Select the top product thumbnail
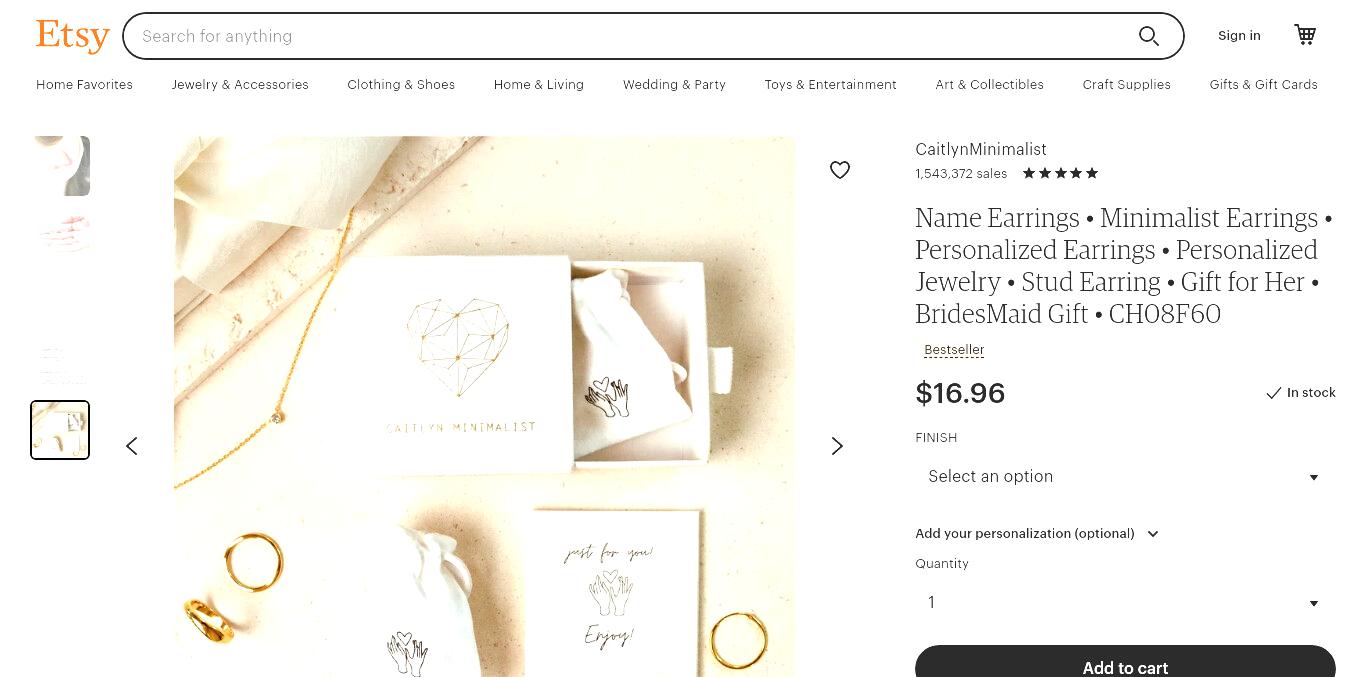The image size is (1366, 677). pos(62,165)
